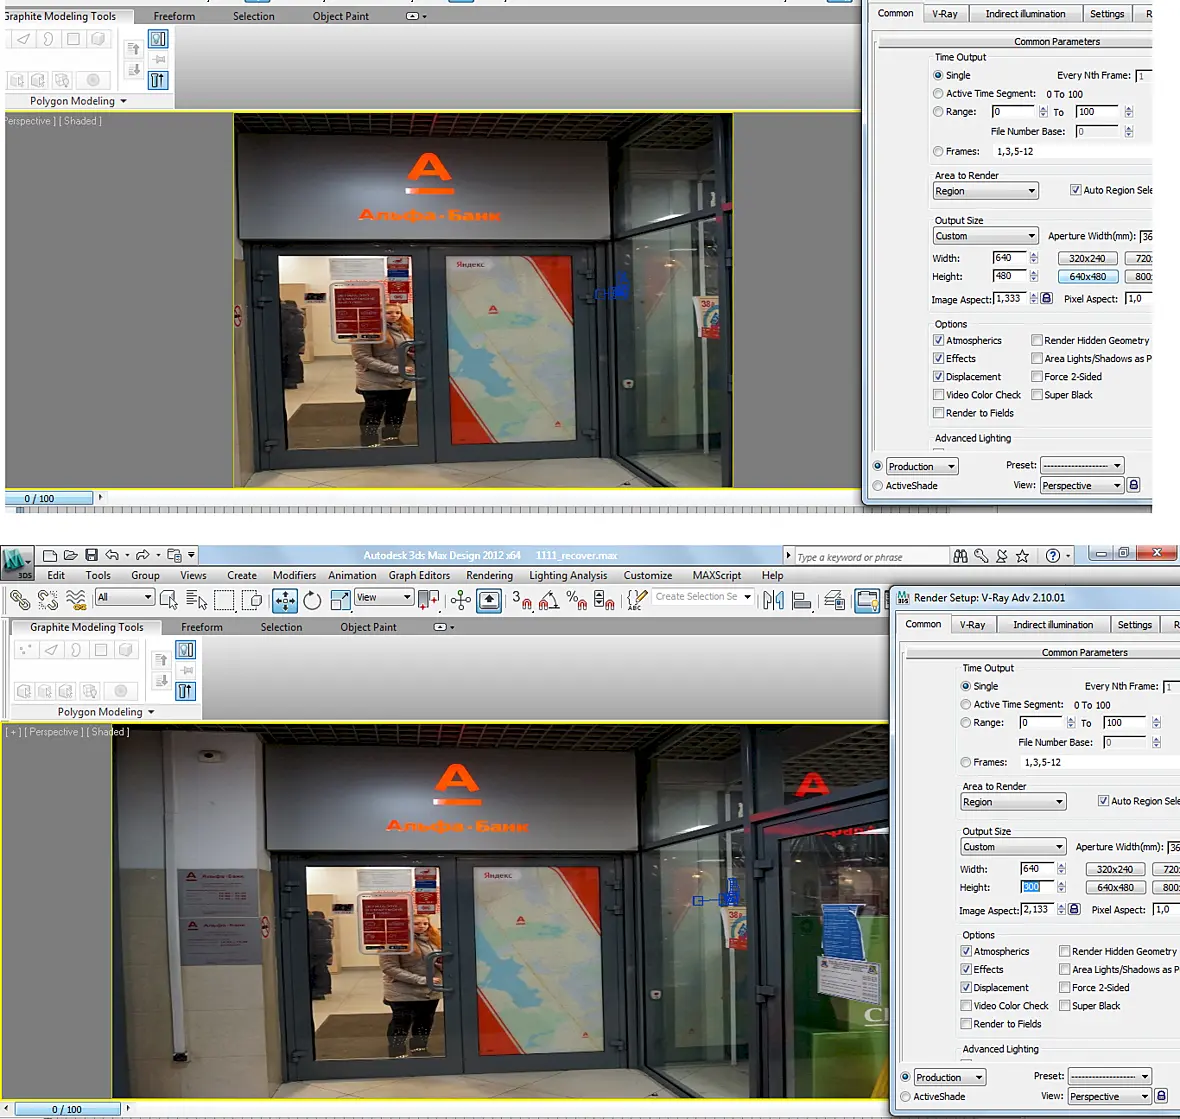This screenshot has height=1119, width=1180.
Task: Toggle the Angle Snap icon
Action: pyautogui.click(x=549, y=600)
